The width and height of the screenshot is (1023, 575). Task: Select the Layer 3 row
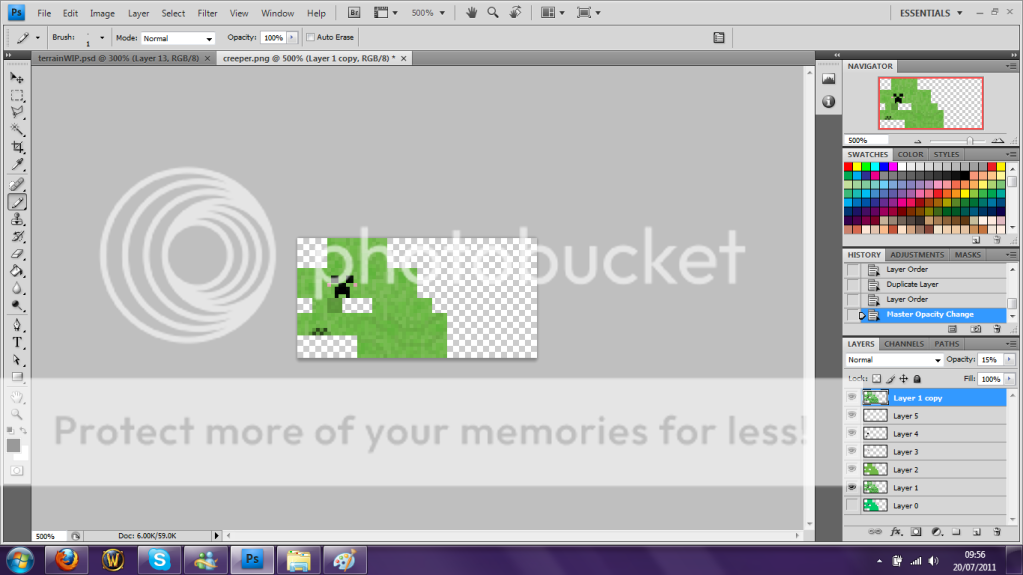coord(925,452)
